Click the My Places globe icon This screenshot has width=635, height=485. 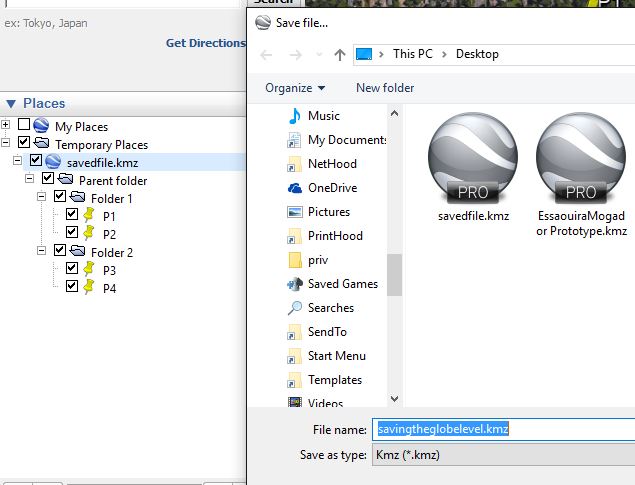pyautogui.click(x=41, y=126)
